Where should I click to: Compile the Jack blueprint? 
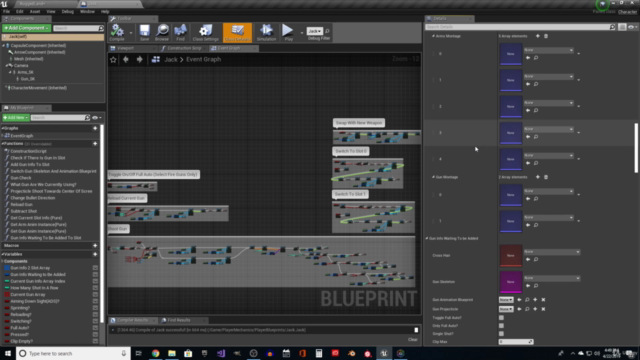117,32
